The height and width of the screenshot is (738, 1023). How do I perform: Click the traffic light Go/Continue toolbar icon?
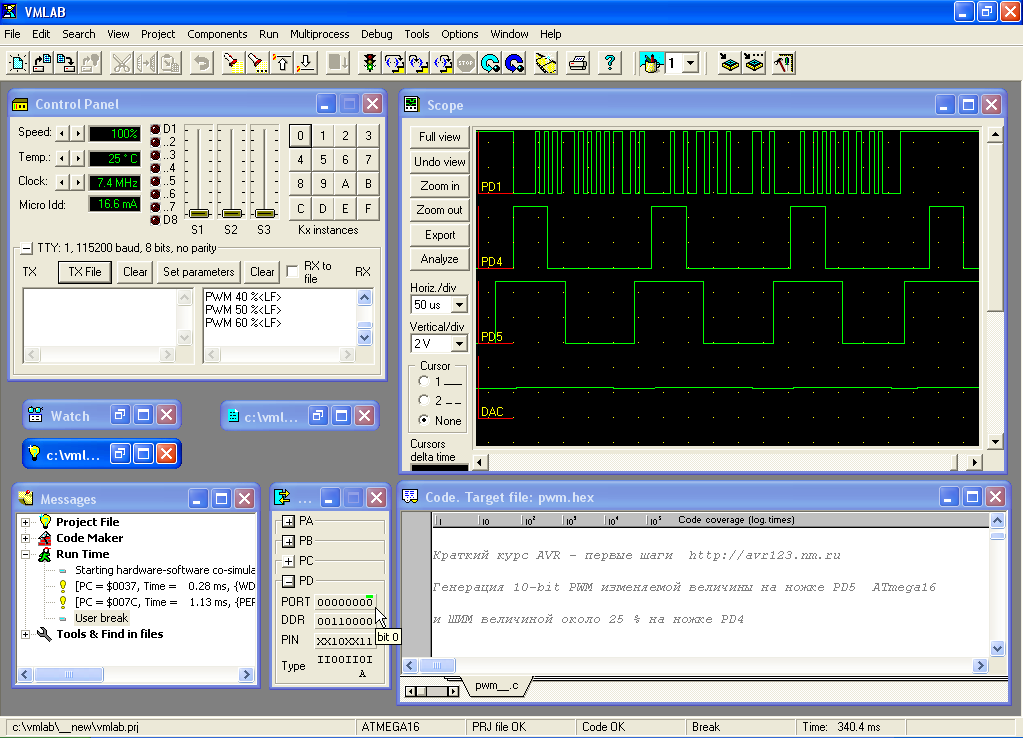[369, 63]
